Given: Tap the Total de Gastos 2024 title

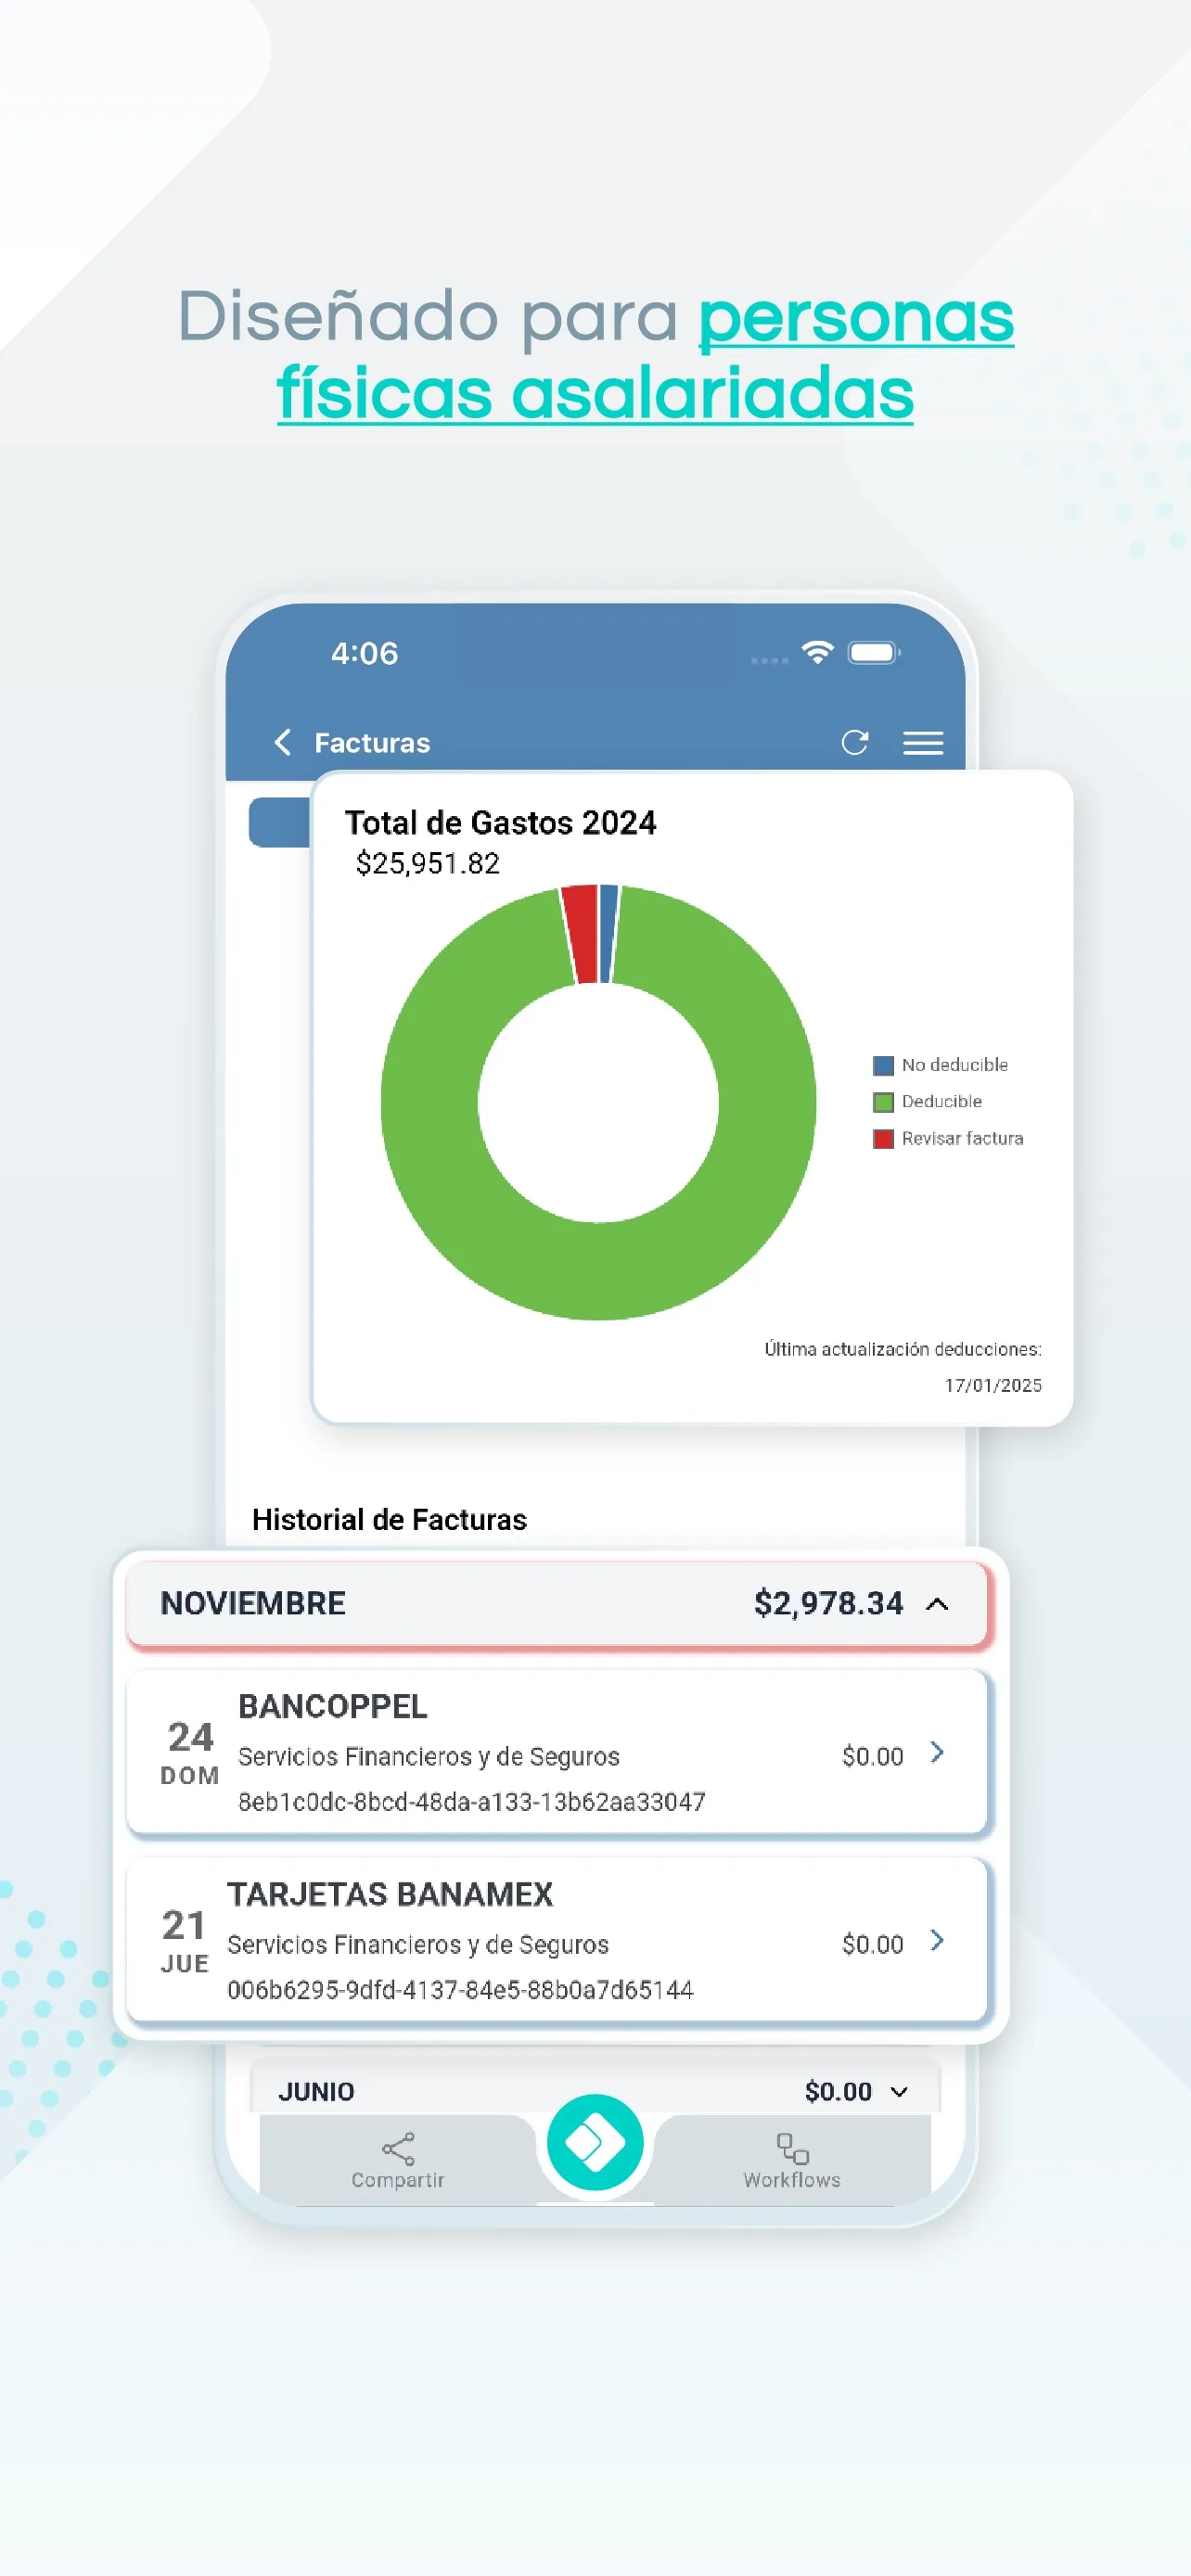Looking at the screenshot, I should coord(501,822).
